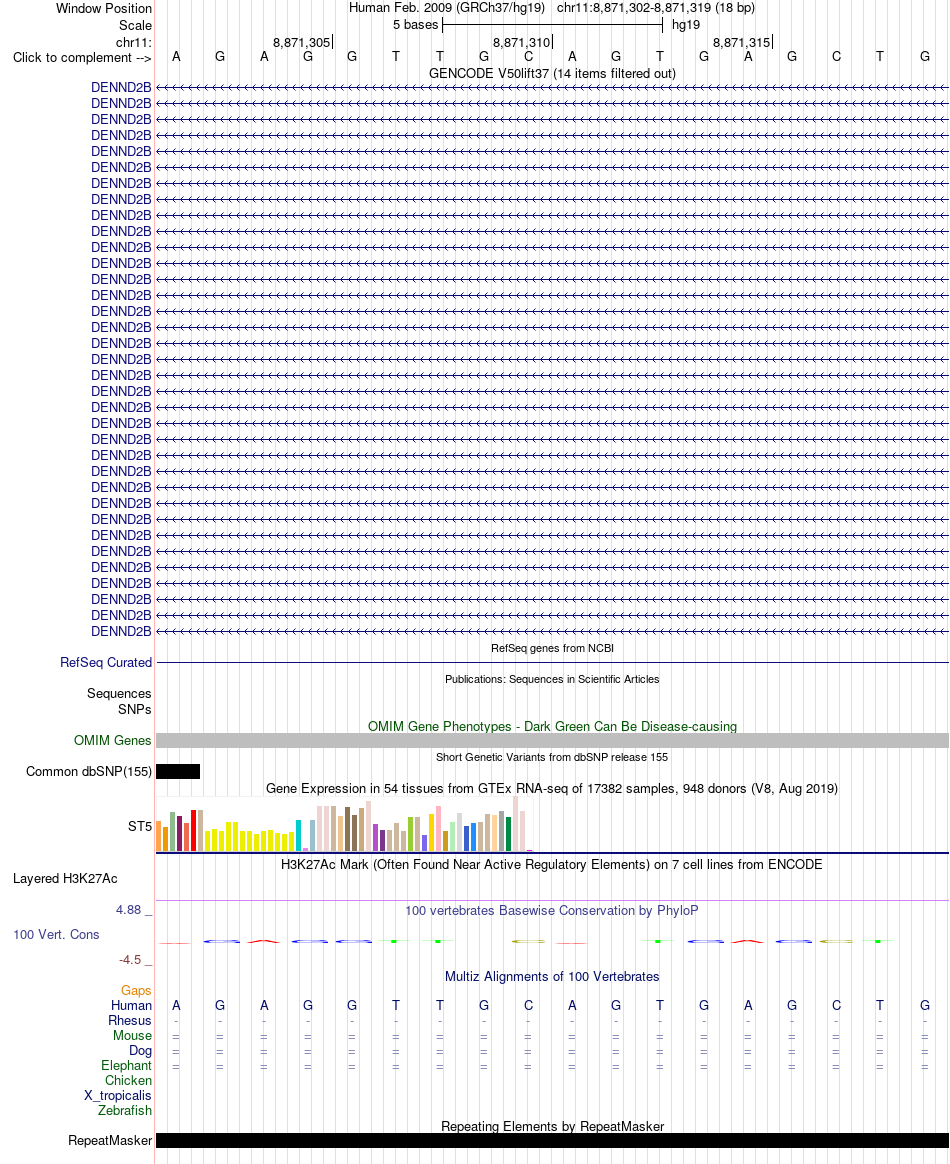Click the black dbSNP variant block
The width and height of the screenshot is (950, 1164).
pos(178,772)
